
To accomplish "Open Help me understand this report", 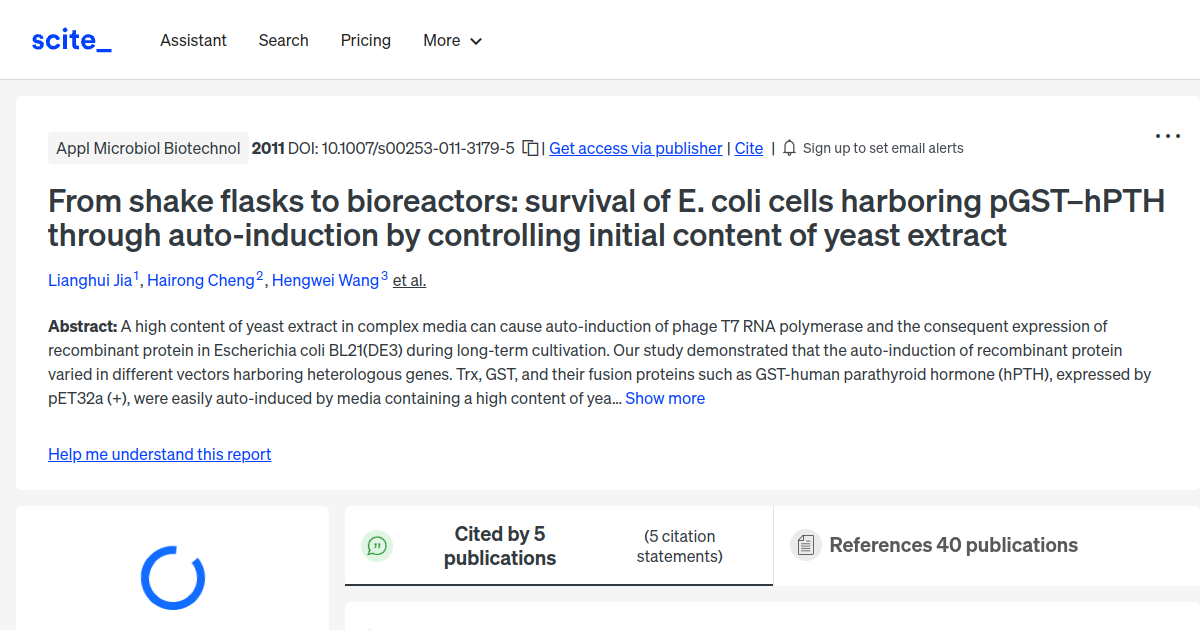I will (159, 454).
